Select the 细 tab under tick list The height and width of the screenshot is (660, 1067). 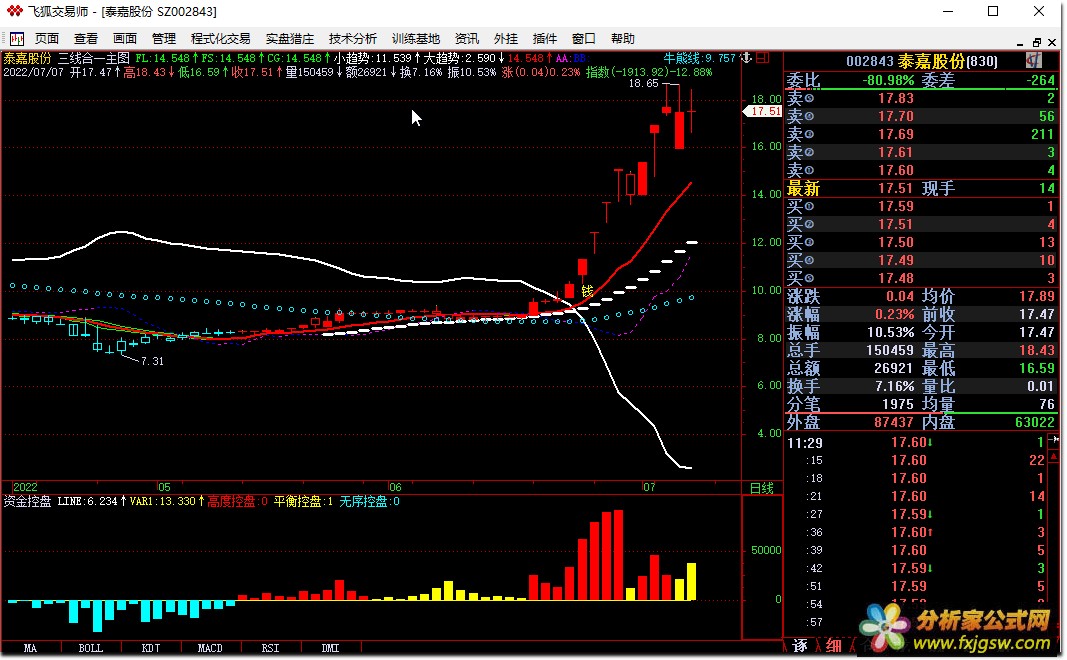(834, 645)
